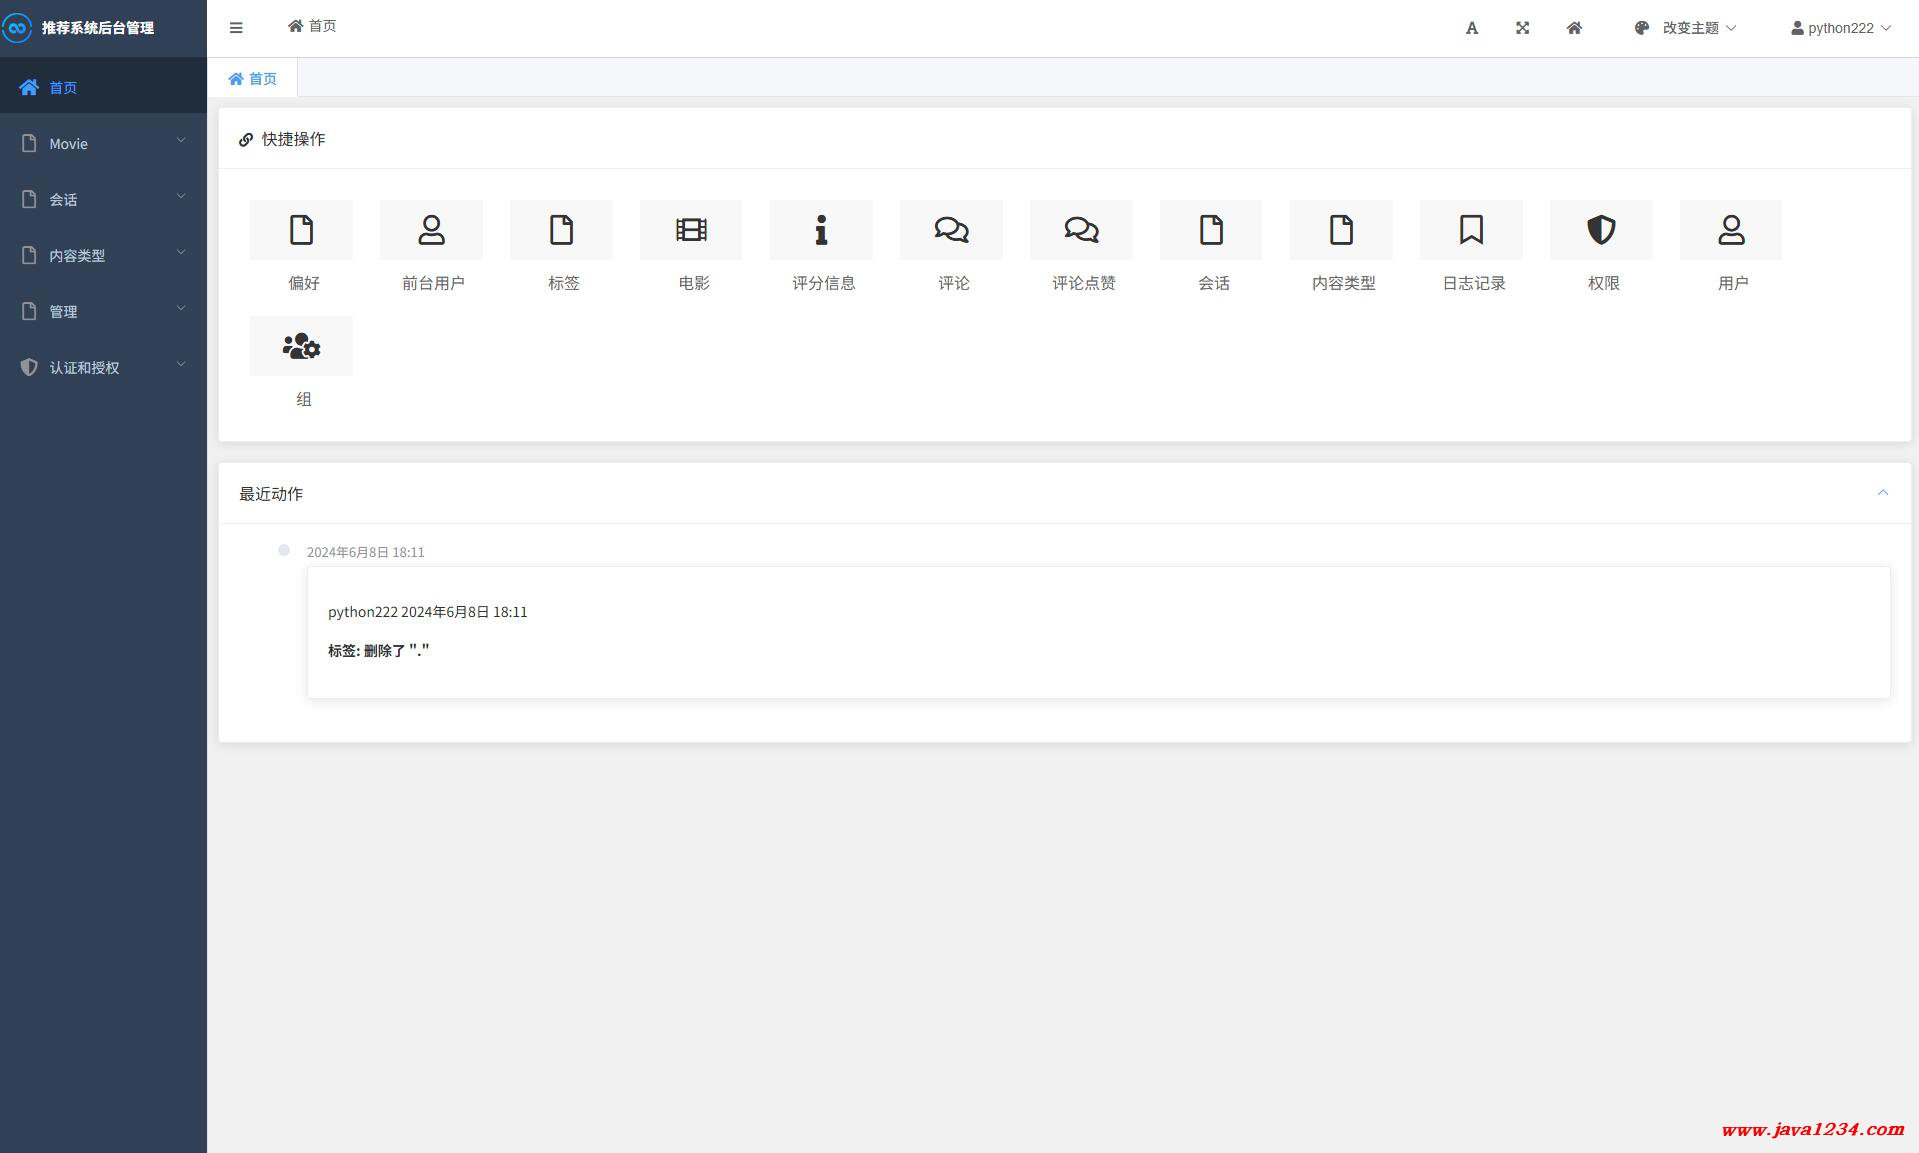Toggle fullscreen with the expand icon

pyautogui.click(x=1522, y=28)
